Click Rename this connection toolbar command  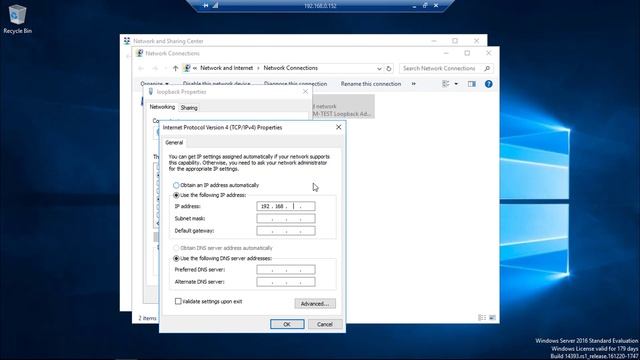click(371, 84)
